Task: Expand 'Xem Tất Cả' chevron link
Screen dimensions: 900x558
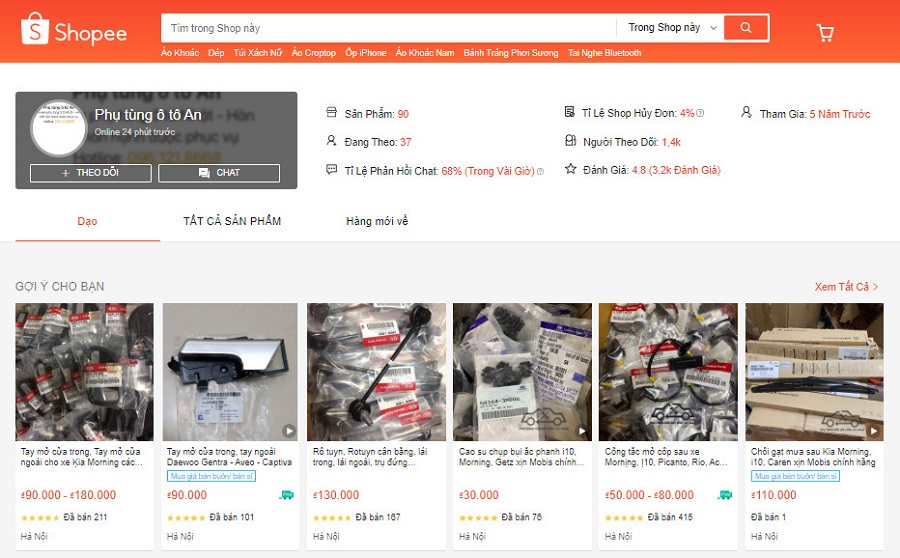Action: 846,286
